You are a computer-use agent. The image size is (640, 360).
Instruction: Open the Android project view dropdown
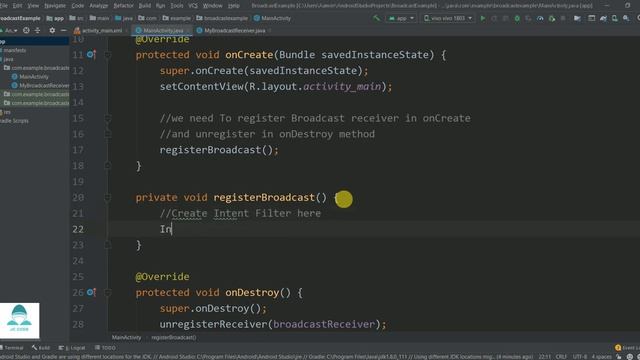pos(10,31)
